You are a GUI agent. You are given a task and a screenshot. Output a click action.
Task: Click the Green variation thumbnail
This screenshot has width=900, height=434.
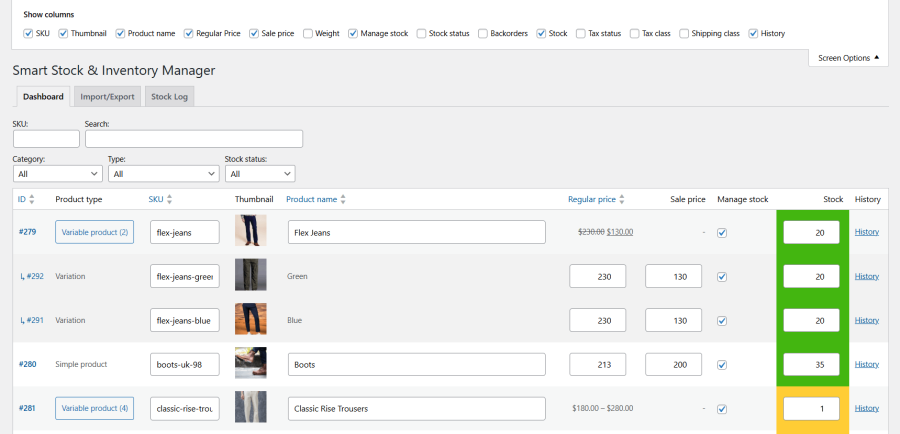tap(251, 276)
